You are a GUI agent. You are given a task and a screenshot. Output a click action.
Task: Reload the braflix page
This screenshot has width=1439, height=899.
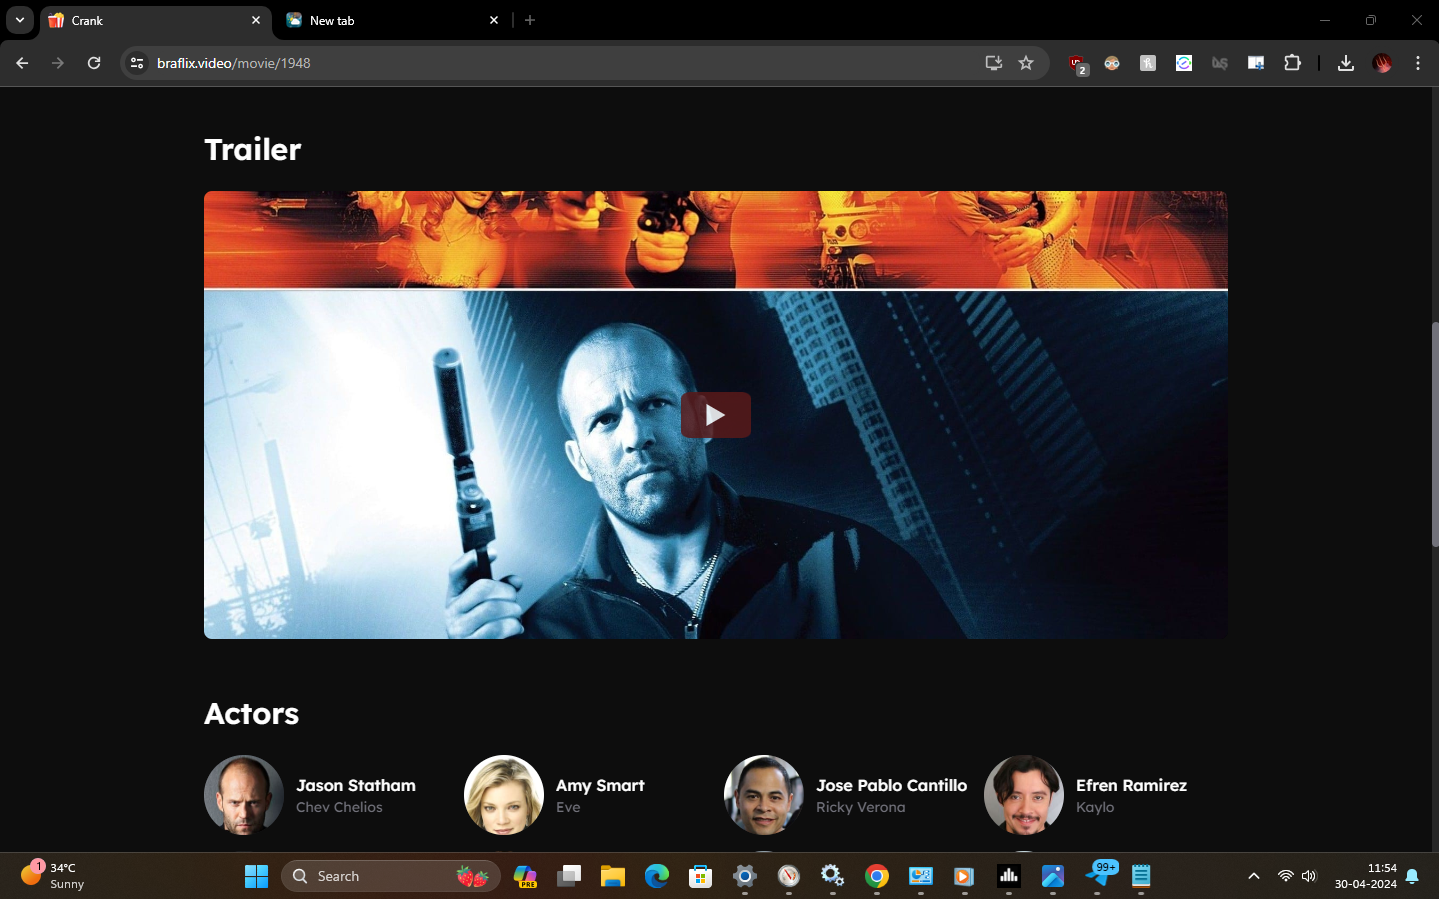[94, 63]
